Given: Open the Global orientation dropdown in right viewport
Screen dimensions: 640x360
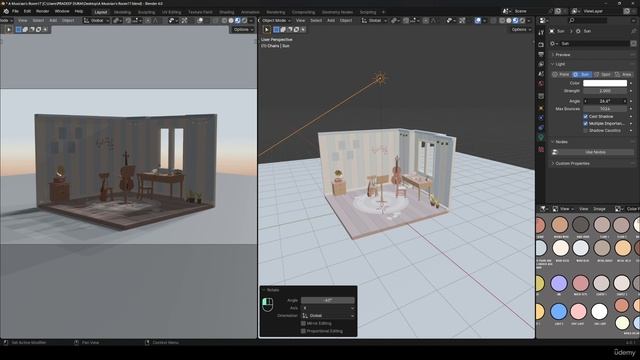Looking at the screenshot, I should [373, 20].
